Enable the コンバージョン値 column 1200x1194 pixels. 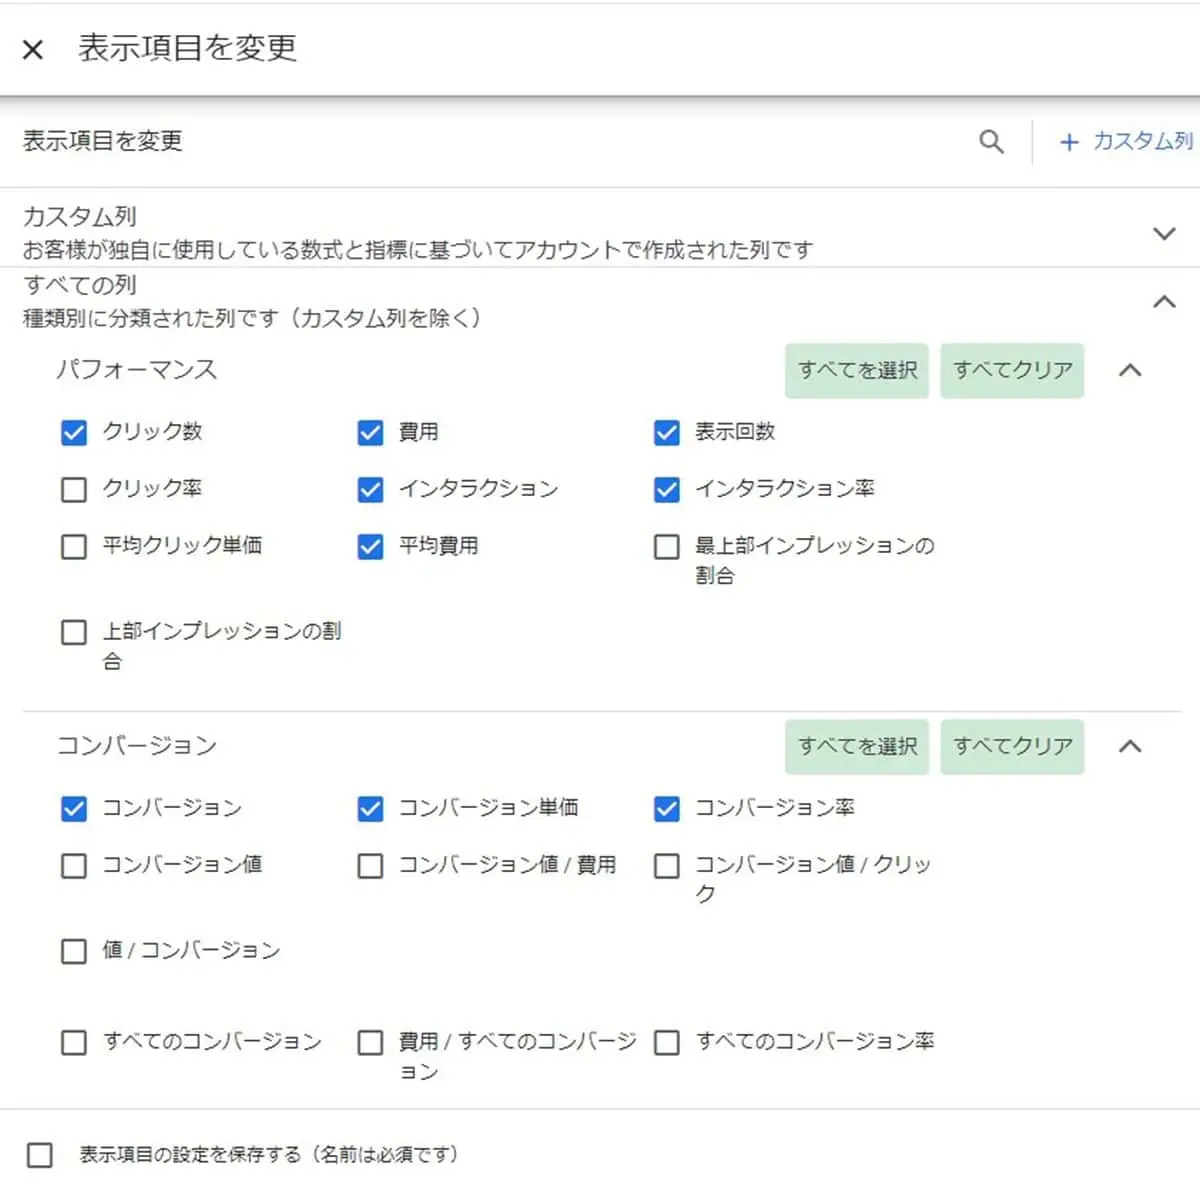[x=73, y=865]
